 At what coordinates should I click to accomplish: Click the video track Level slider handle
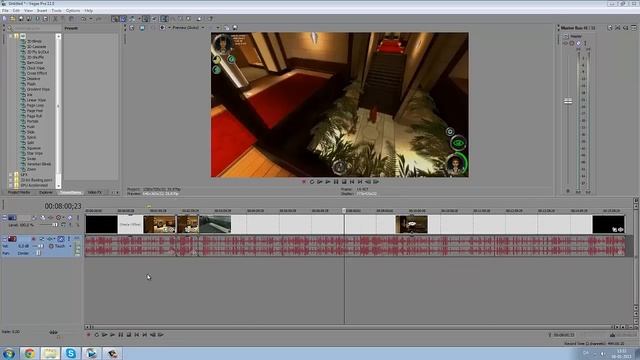click(55, 225)
